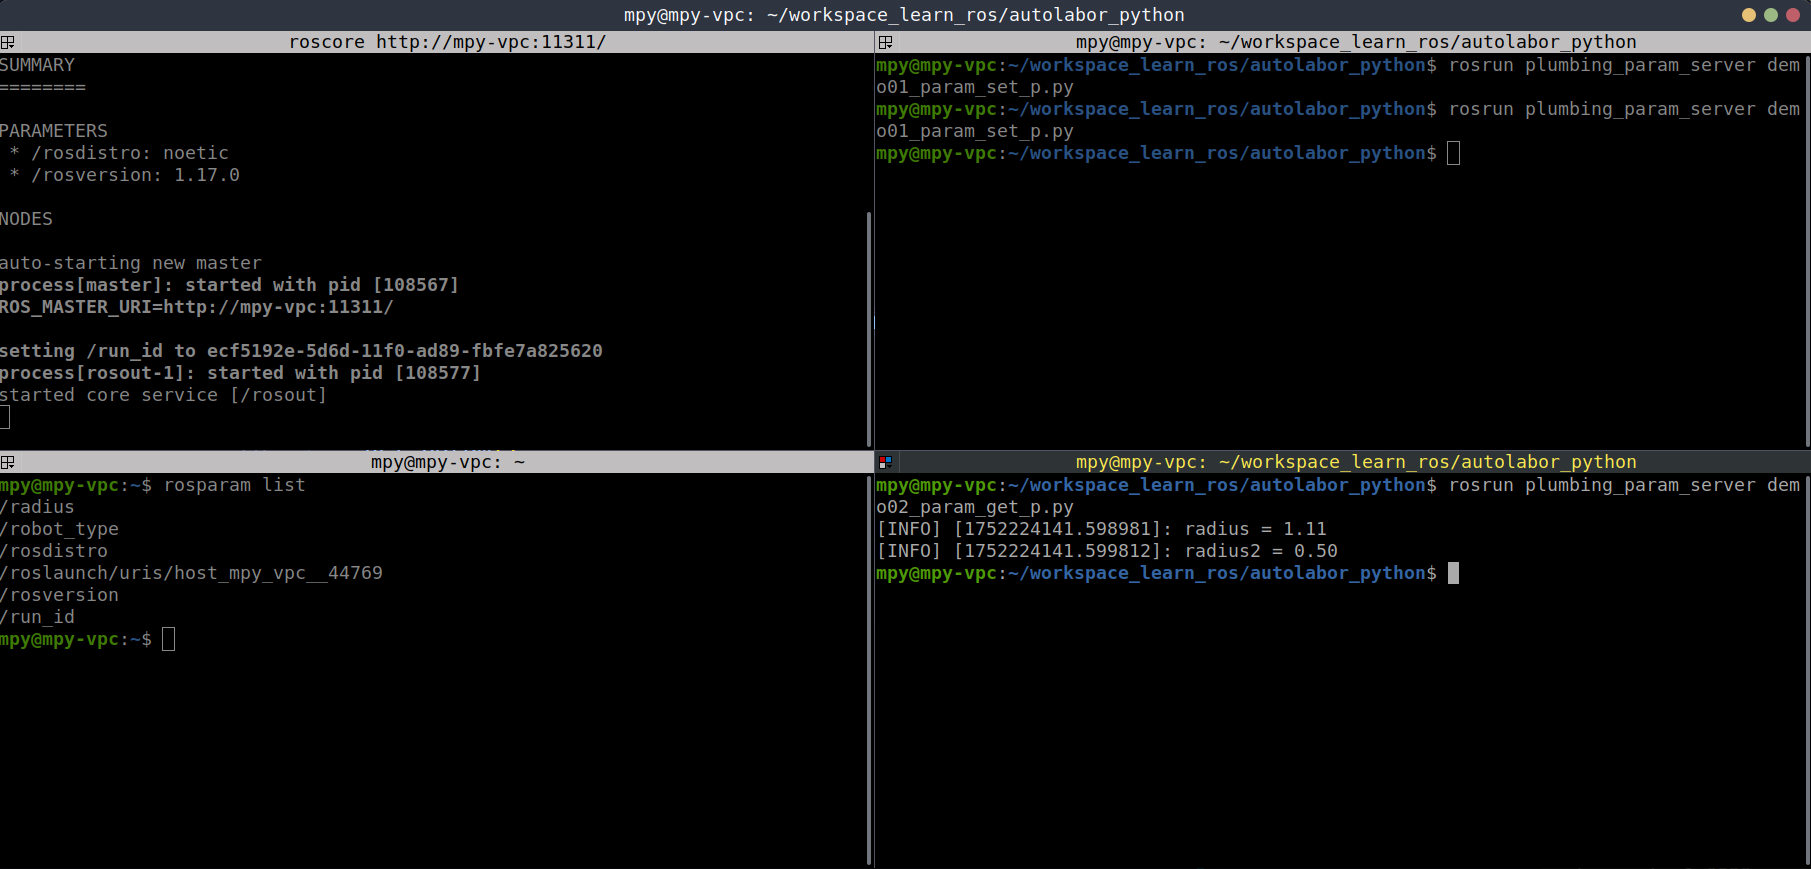Click the red group icon of the bottom-right pane
Image resolution: width=1811 pixels, height=869 pixels.
pos(885,462)
